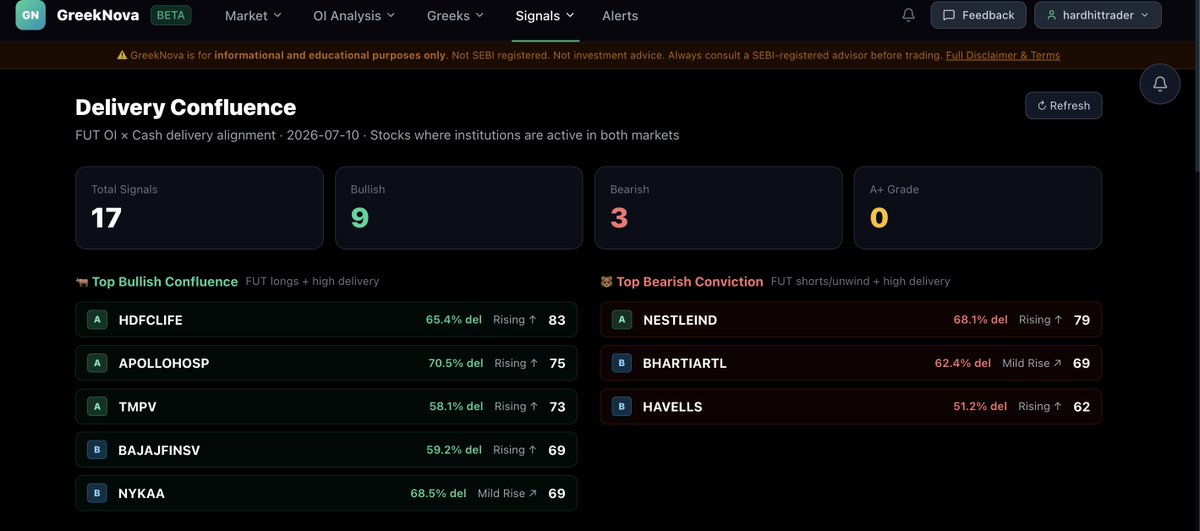Open the TMPV stock row
This screenshot has height=531, width=1200.
coord(326,406)
